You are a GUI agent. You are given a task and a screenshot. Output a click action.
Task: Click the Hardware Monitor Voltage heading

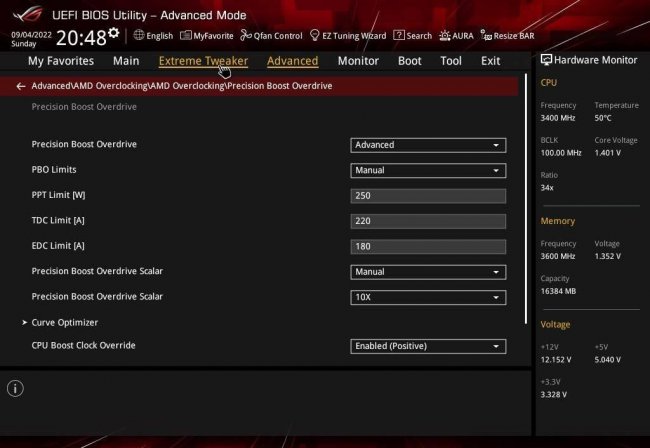[x=555, y=324]
